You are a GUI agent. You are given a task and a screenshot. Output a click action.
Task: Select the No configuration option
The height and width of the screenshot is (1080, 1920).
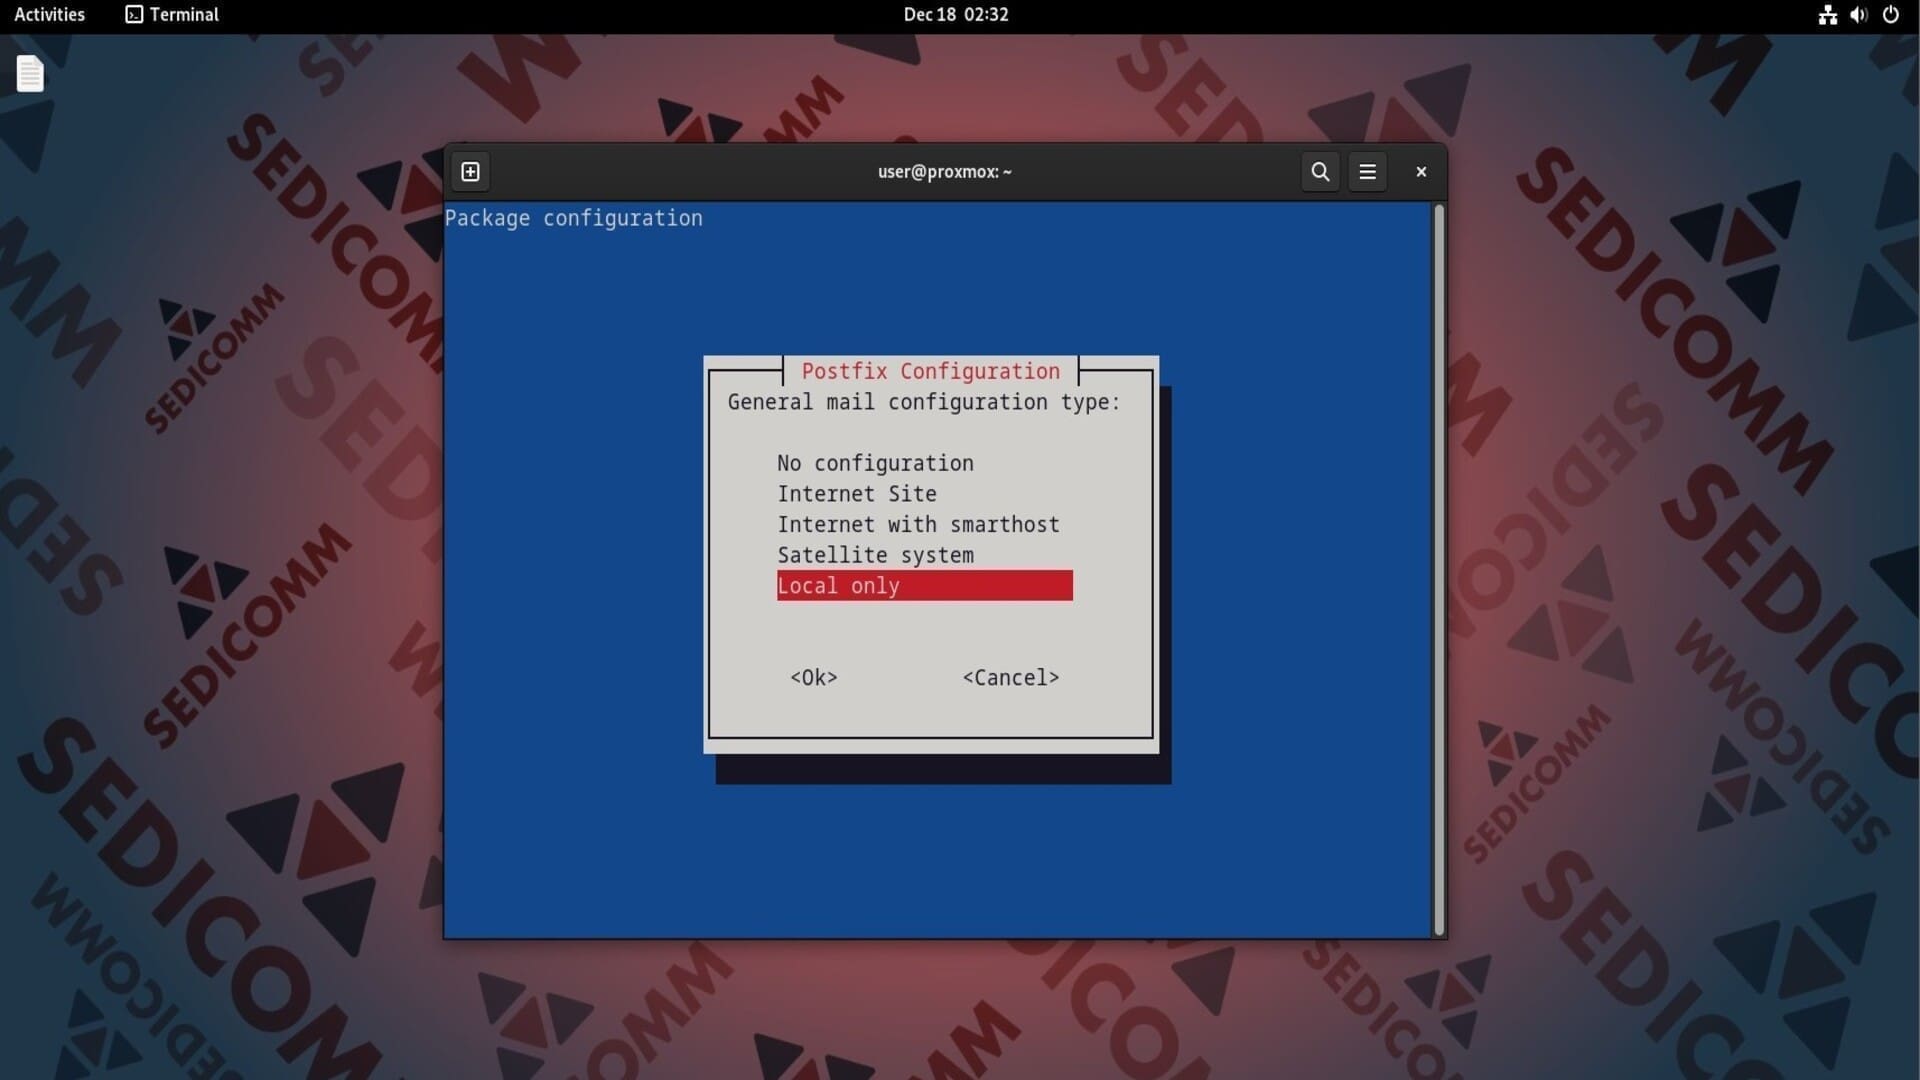point(875,463)
